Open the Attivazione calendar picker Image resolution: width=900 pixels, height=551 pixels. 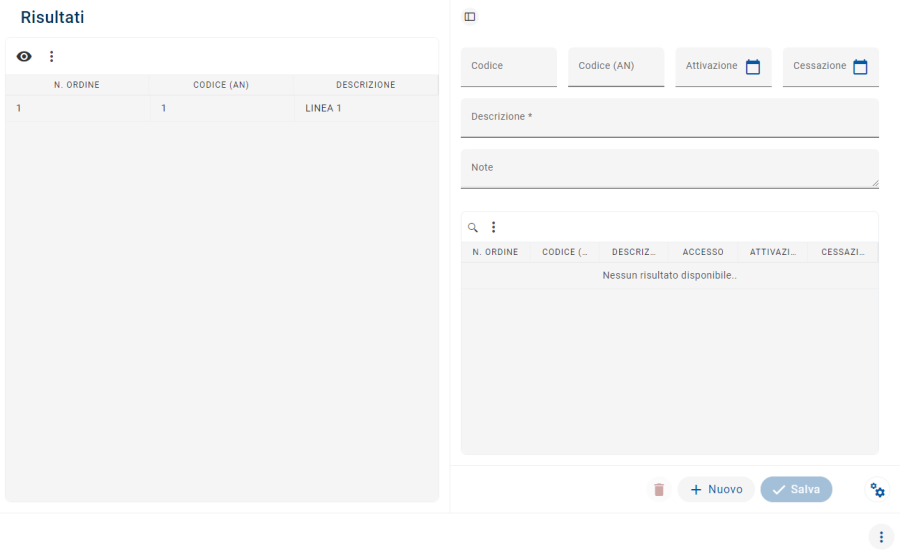[x=753, y=67]
